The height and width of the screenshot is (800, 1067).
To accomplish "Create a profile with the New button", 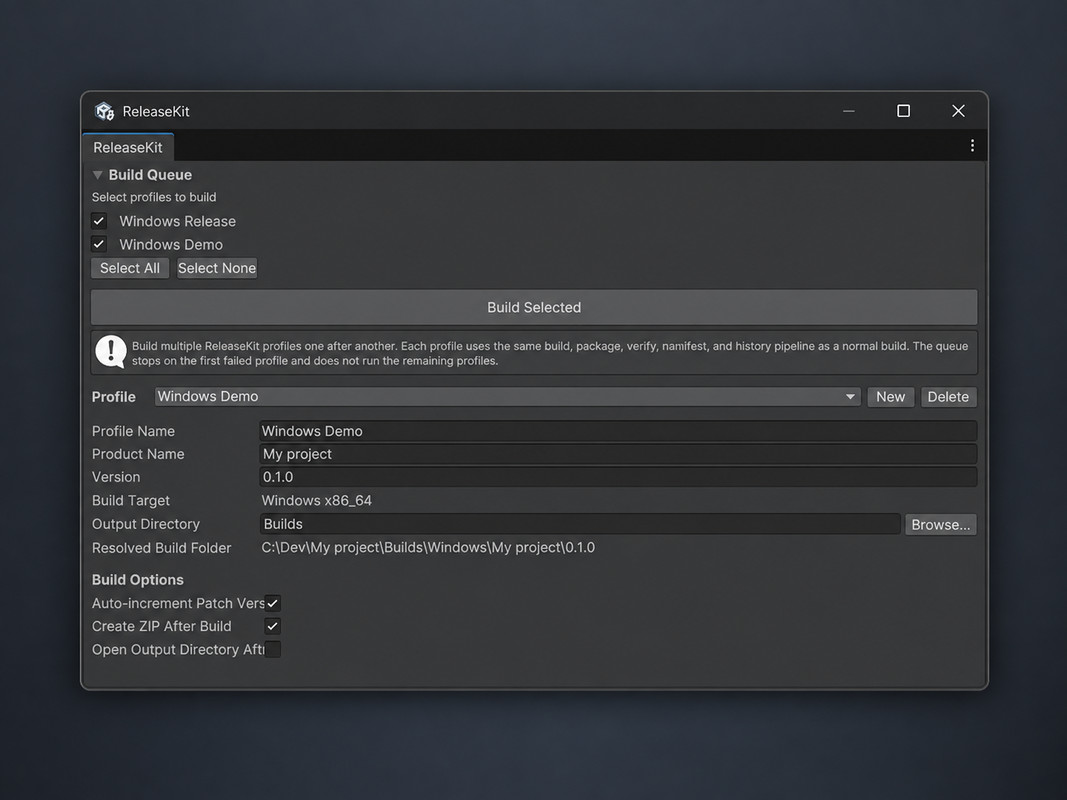I will point(891,397).
